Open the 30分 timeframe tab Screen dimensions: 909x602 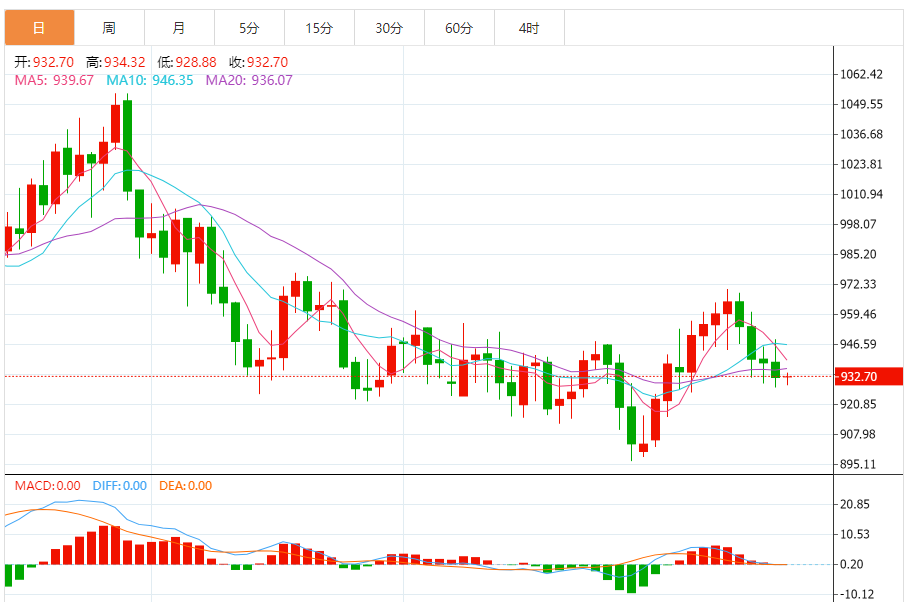pos(389,28)
